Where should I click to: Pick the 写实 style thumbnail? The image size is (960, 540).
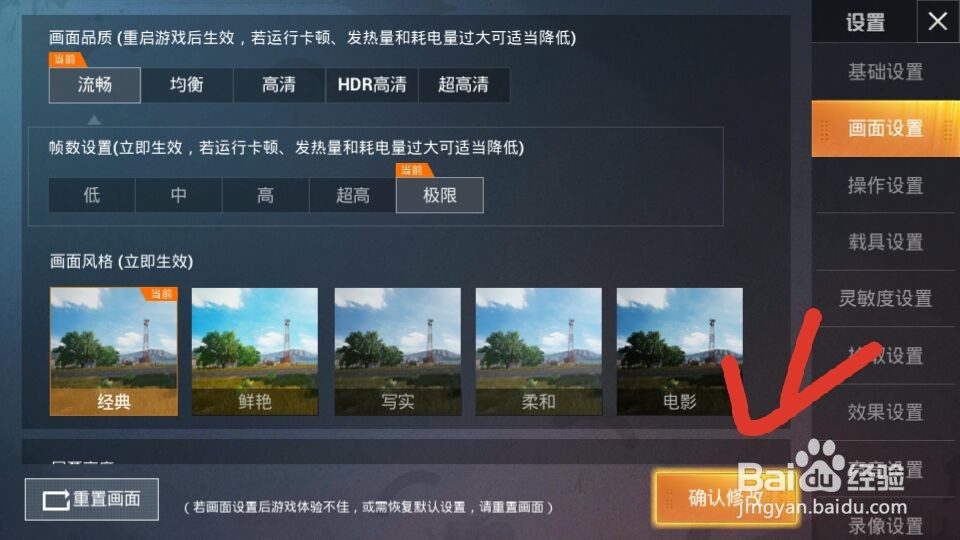pos(397,351)
